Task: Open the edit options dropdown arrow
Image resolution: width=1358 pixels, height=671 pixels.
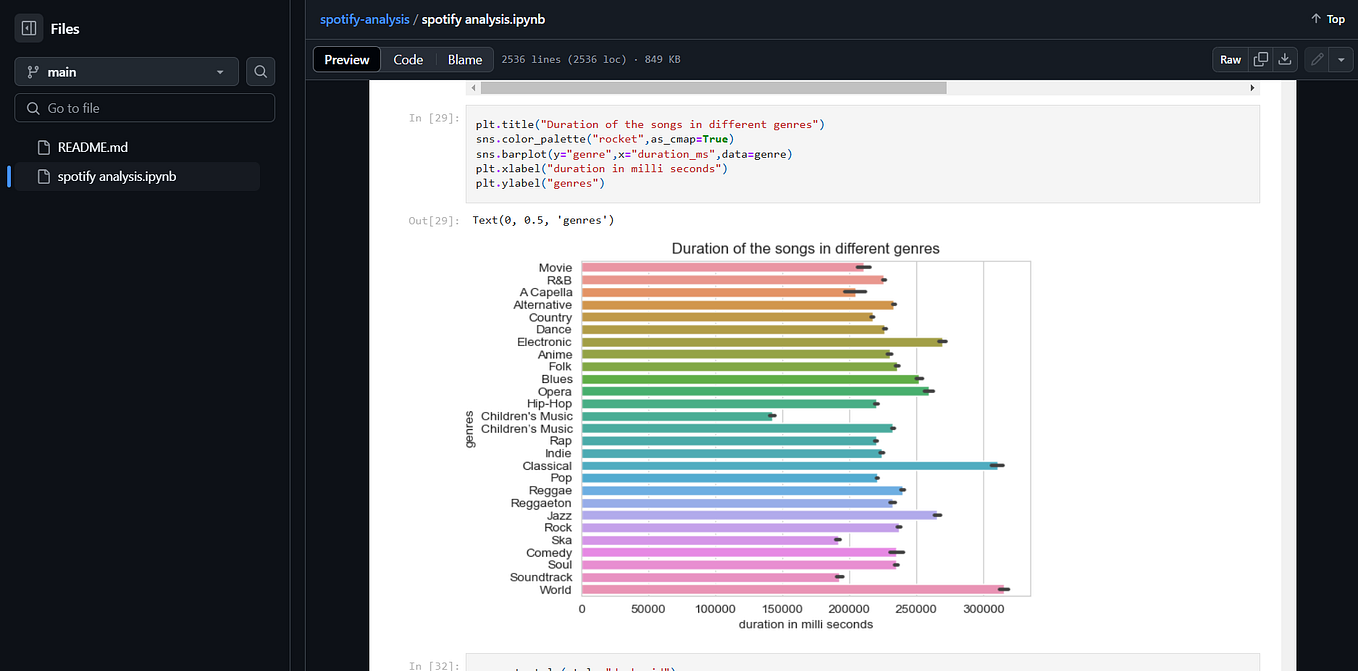Action: [1341, 59]
